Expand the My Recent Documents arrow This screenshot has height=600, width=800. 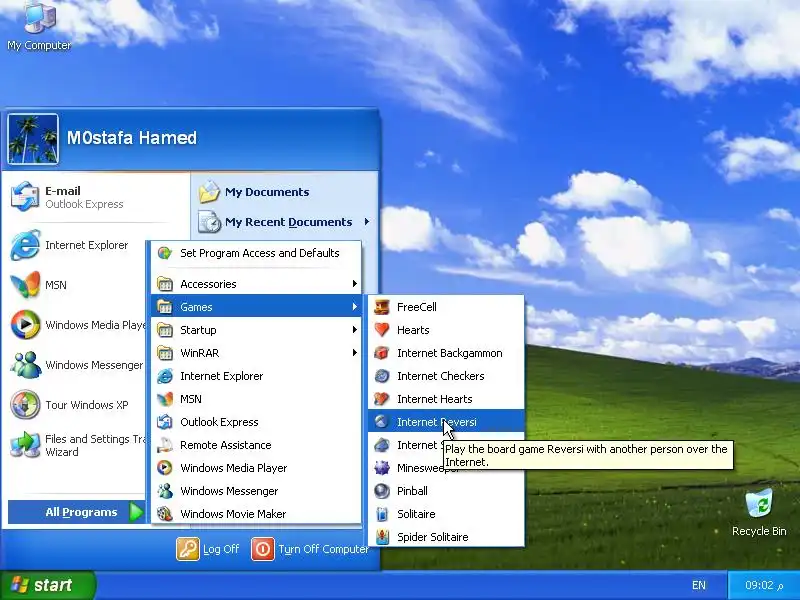tap(367, 222)
